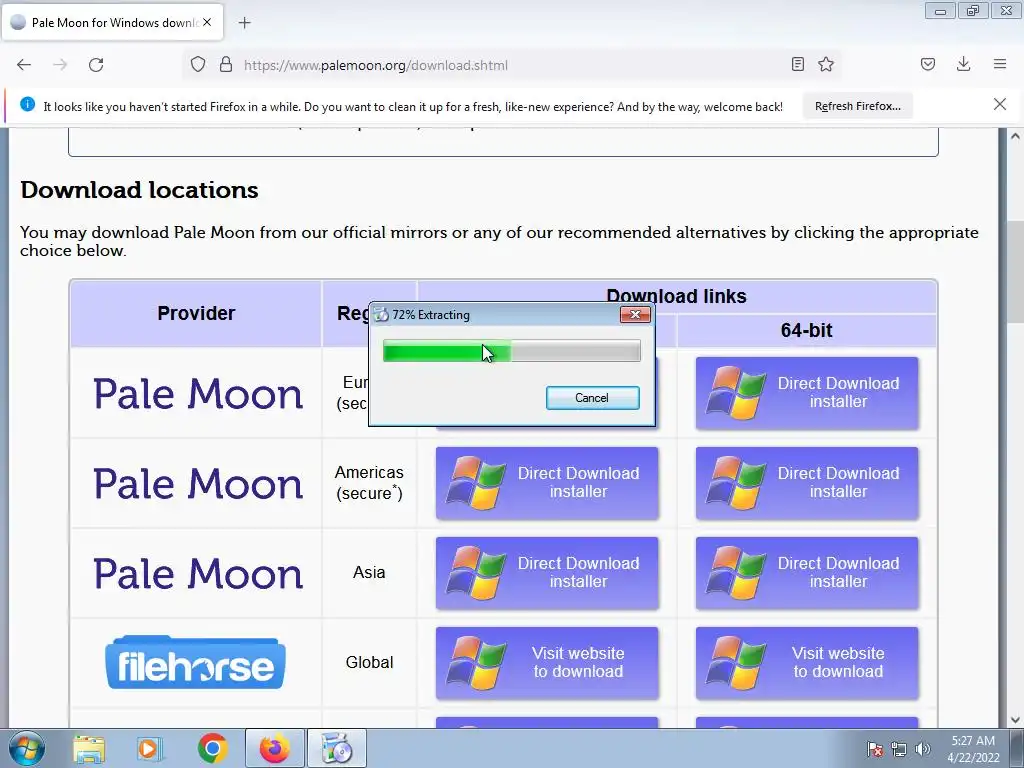Open the Firefox downloads panel

963,64
